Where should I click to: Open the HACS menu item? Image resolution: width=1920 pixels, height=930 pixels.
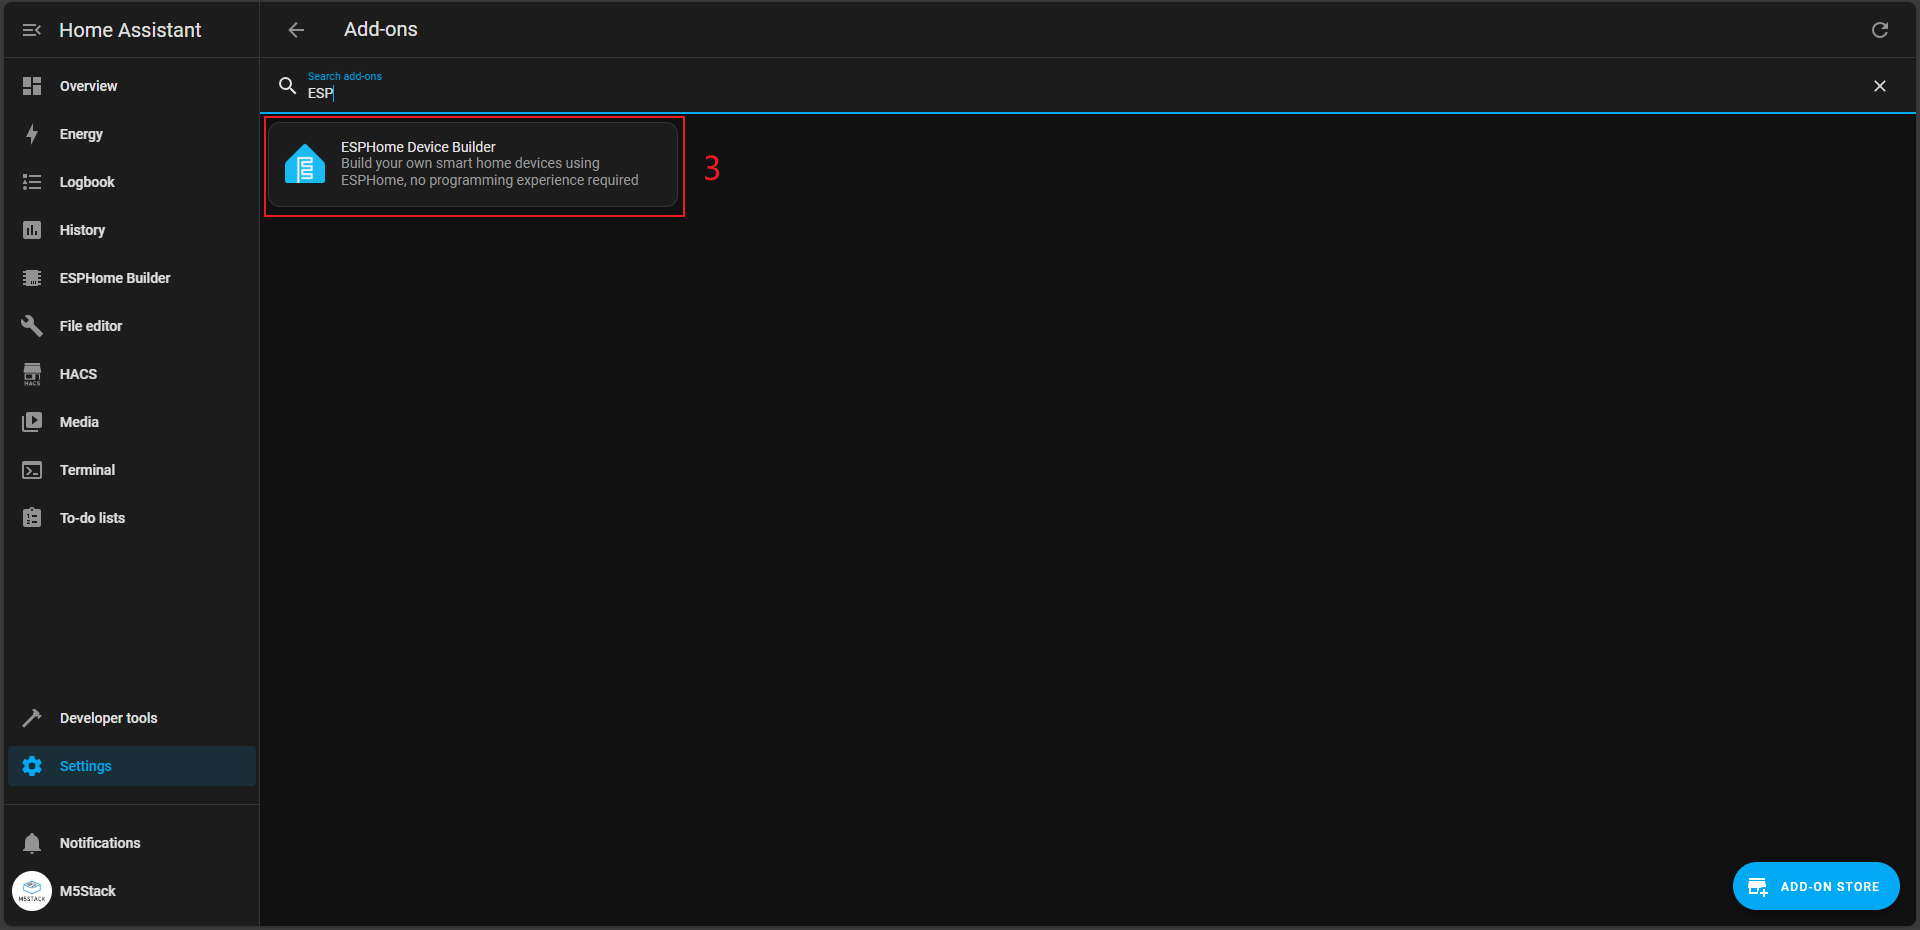pos(132,374)
